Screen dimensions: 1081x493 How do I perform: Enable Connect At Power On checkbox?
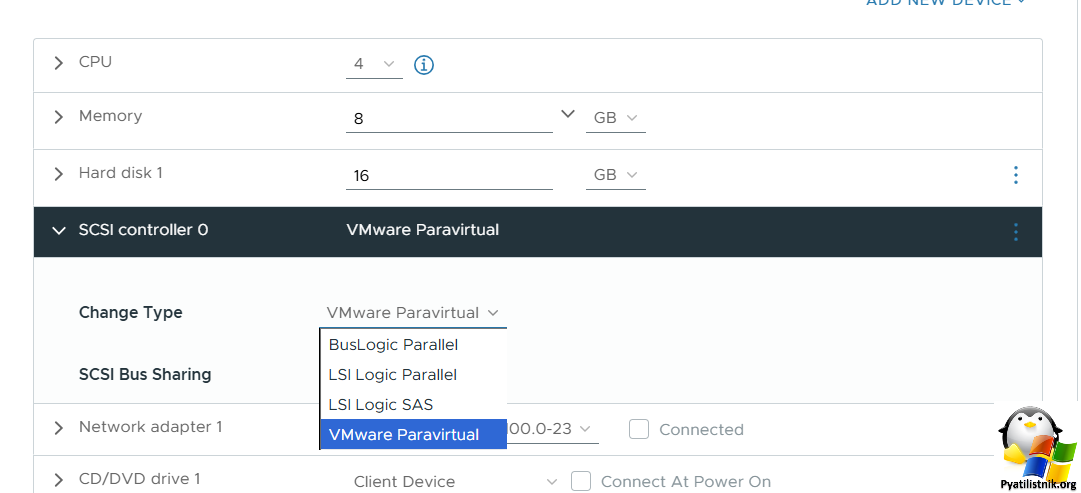coord(581,481)
